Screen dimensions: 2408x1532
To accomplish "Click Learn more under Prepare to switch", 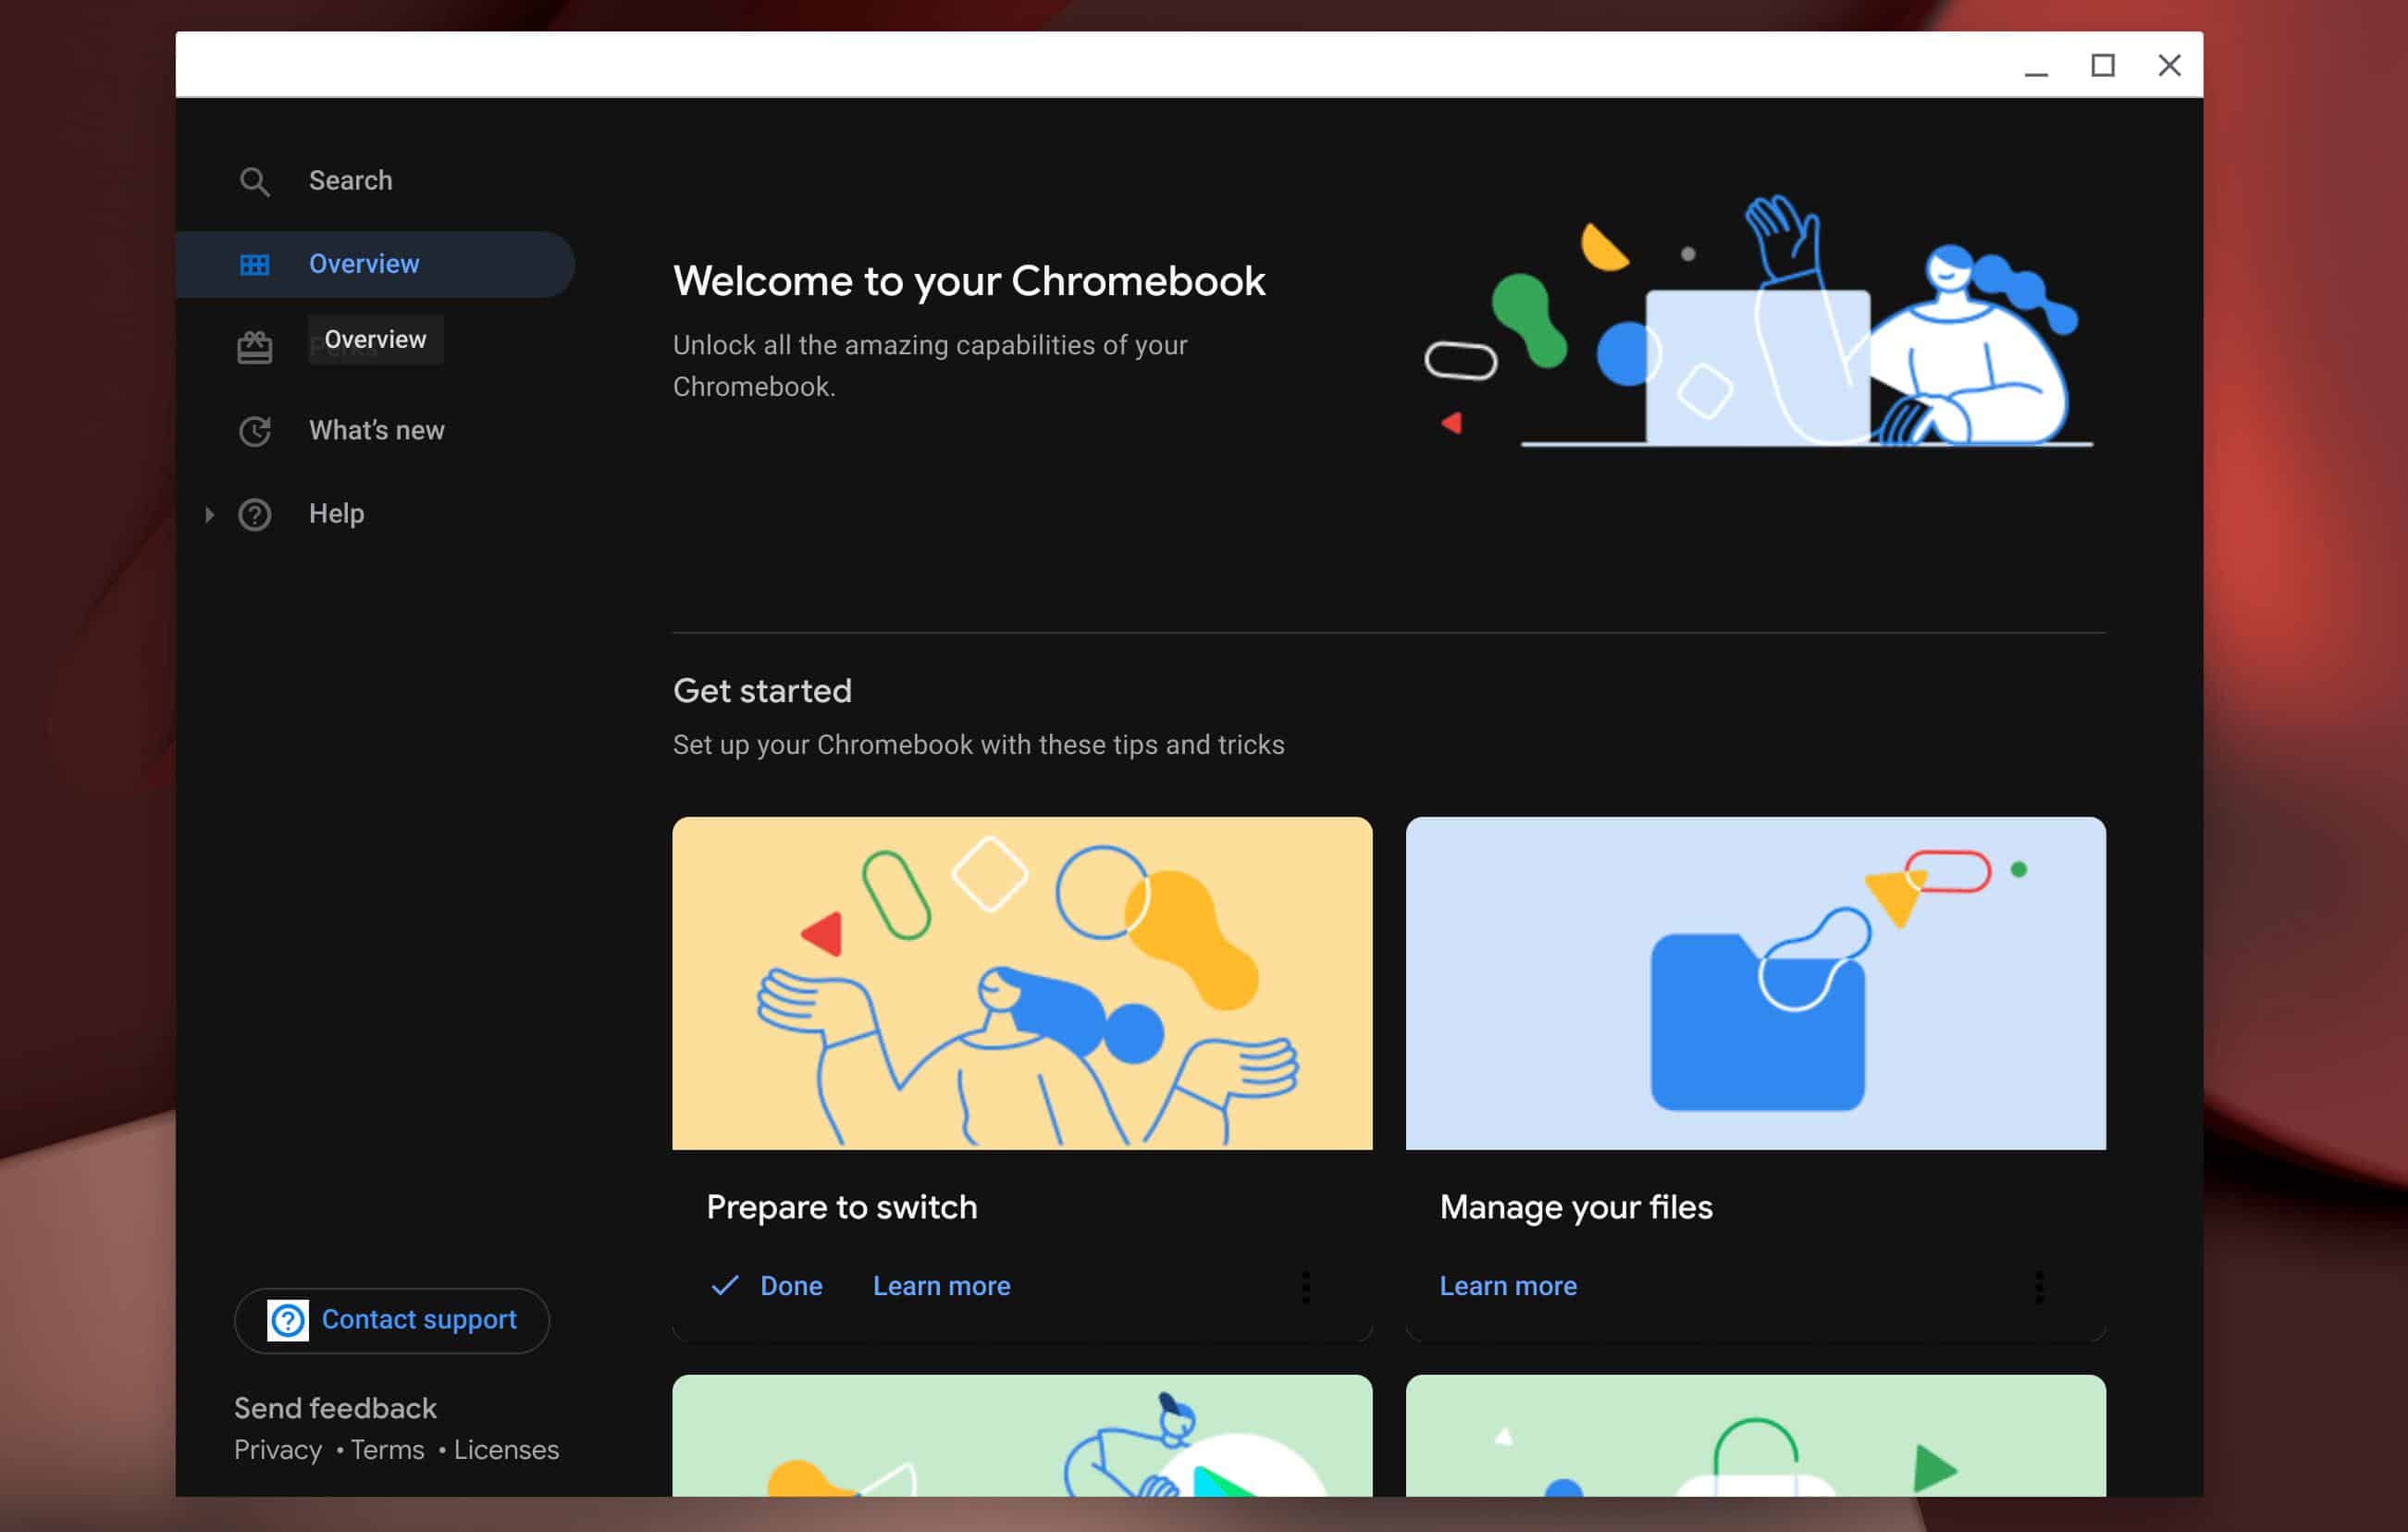I will (941, 1285).
